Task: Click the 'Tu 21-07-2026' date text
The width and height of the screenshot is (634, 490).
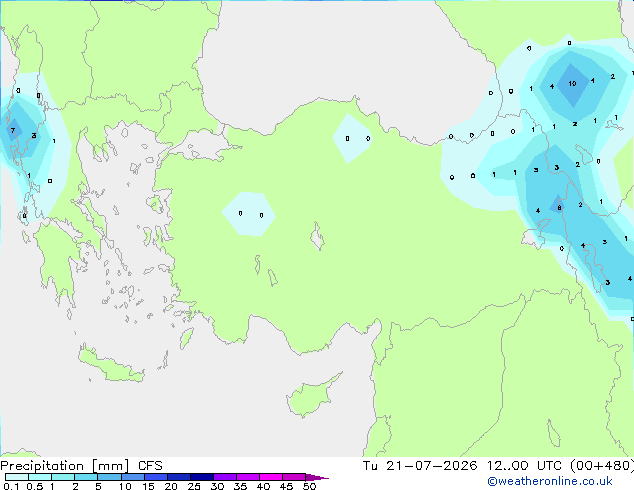Action: [420, 466]
